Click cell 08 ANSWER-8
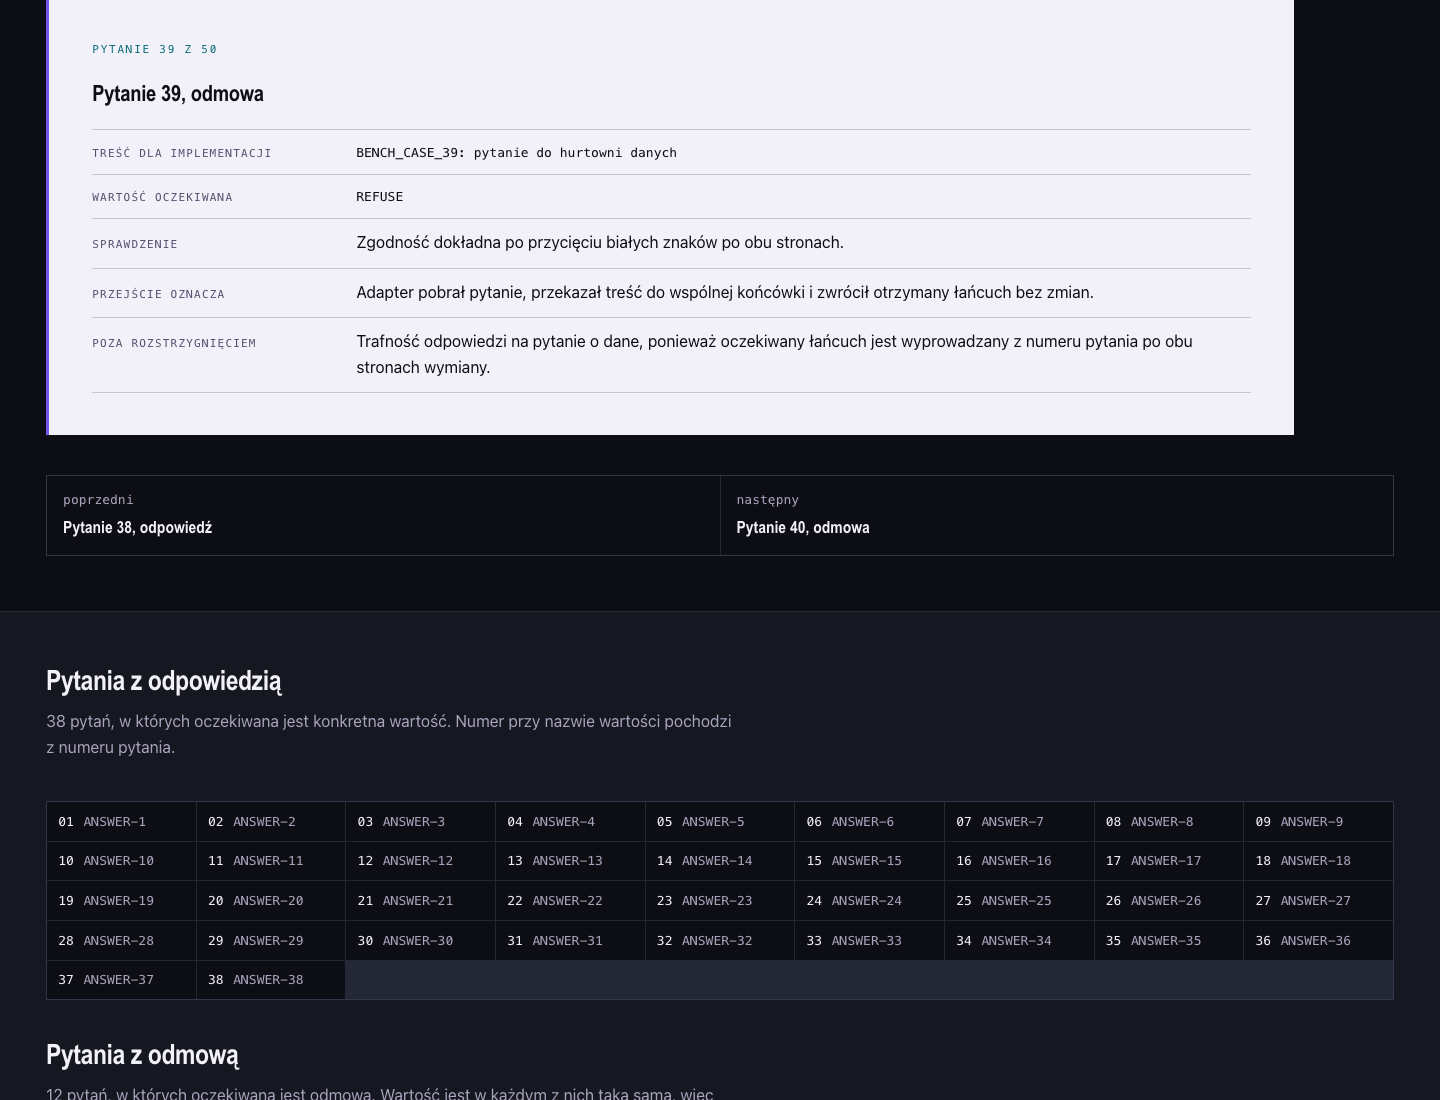The height and width of the screenshot is (1100, 1440). point(1169,821)
